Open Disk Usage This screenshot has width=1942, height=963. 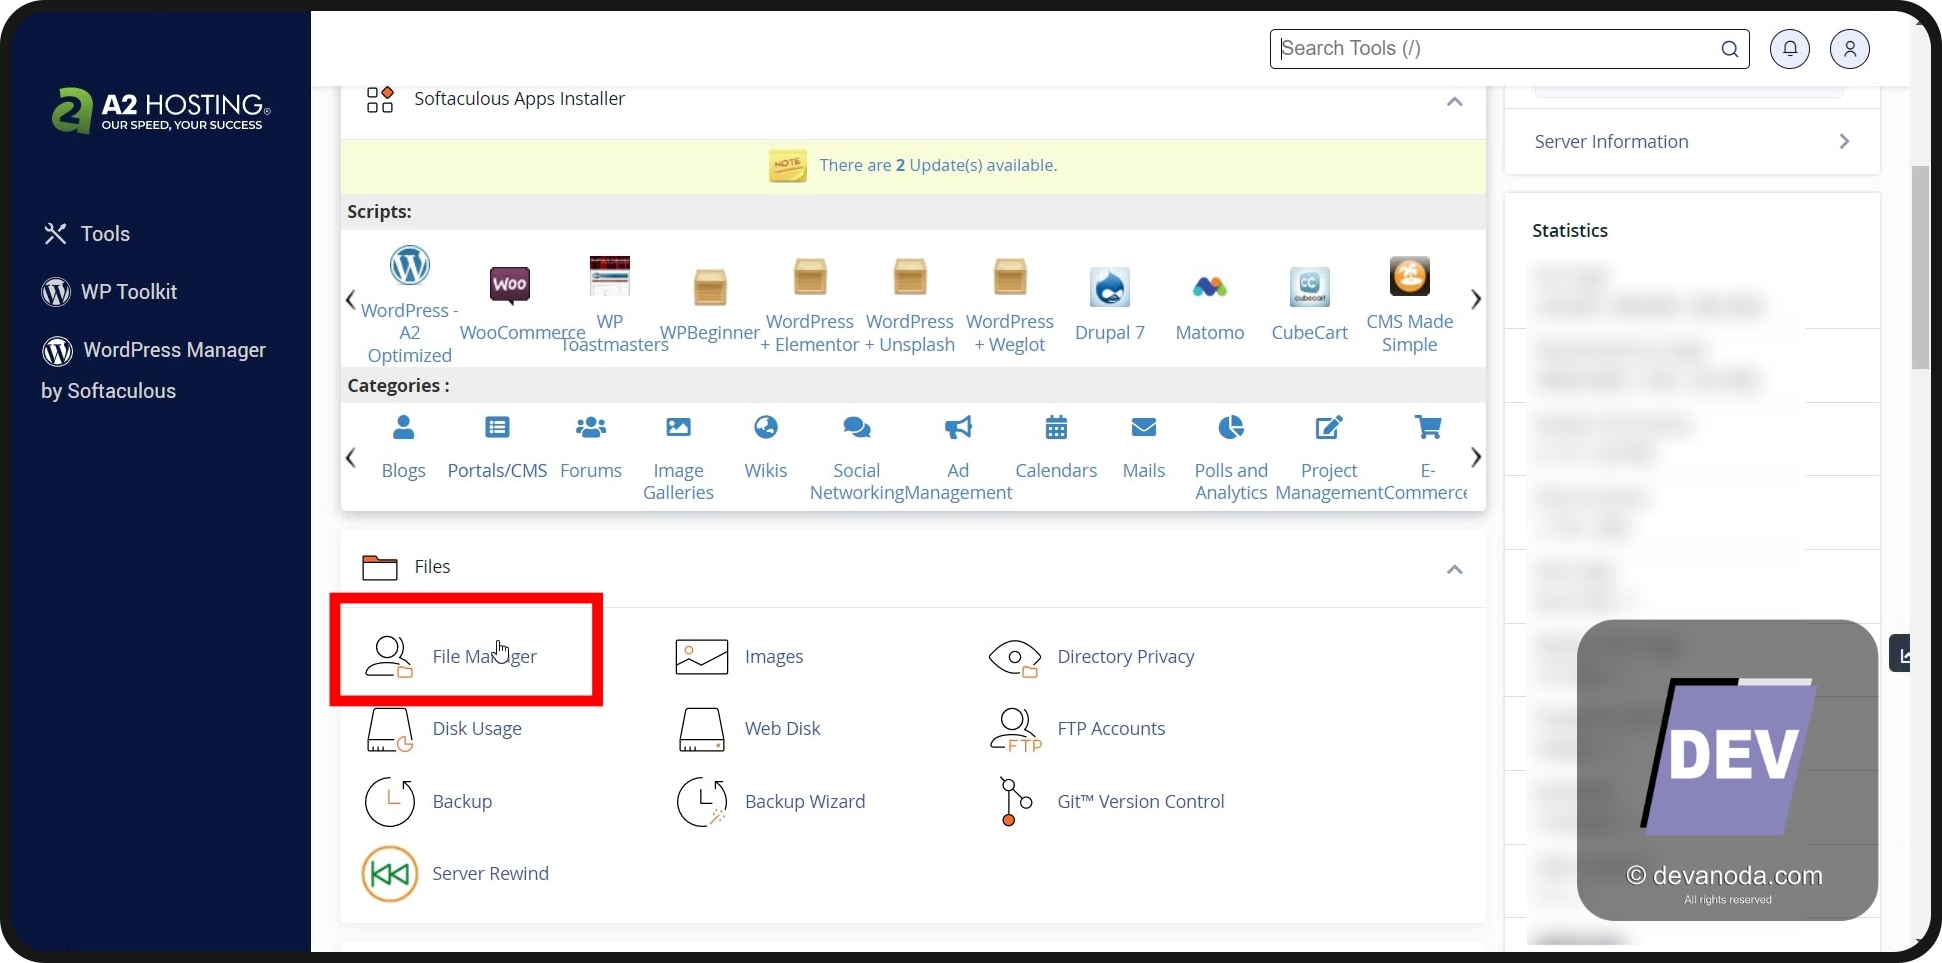click(443, 729)
